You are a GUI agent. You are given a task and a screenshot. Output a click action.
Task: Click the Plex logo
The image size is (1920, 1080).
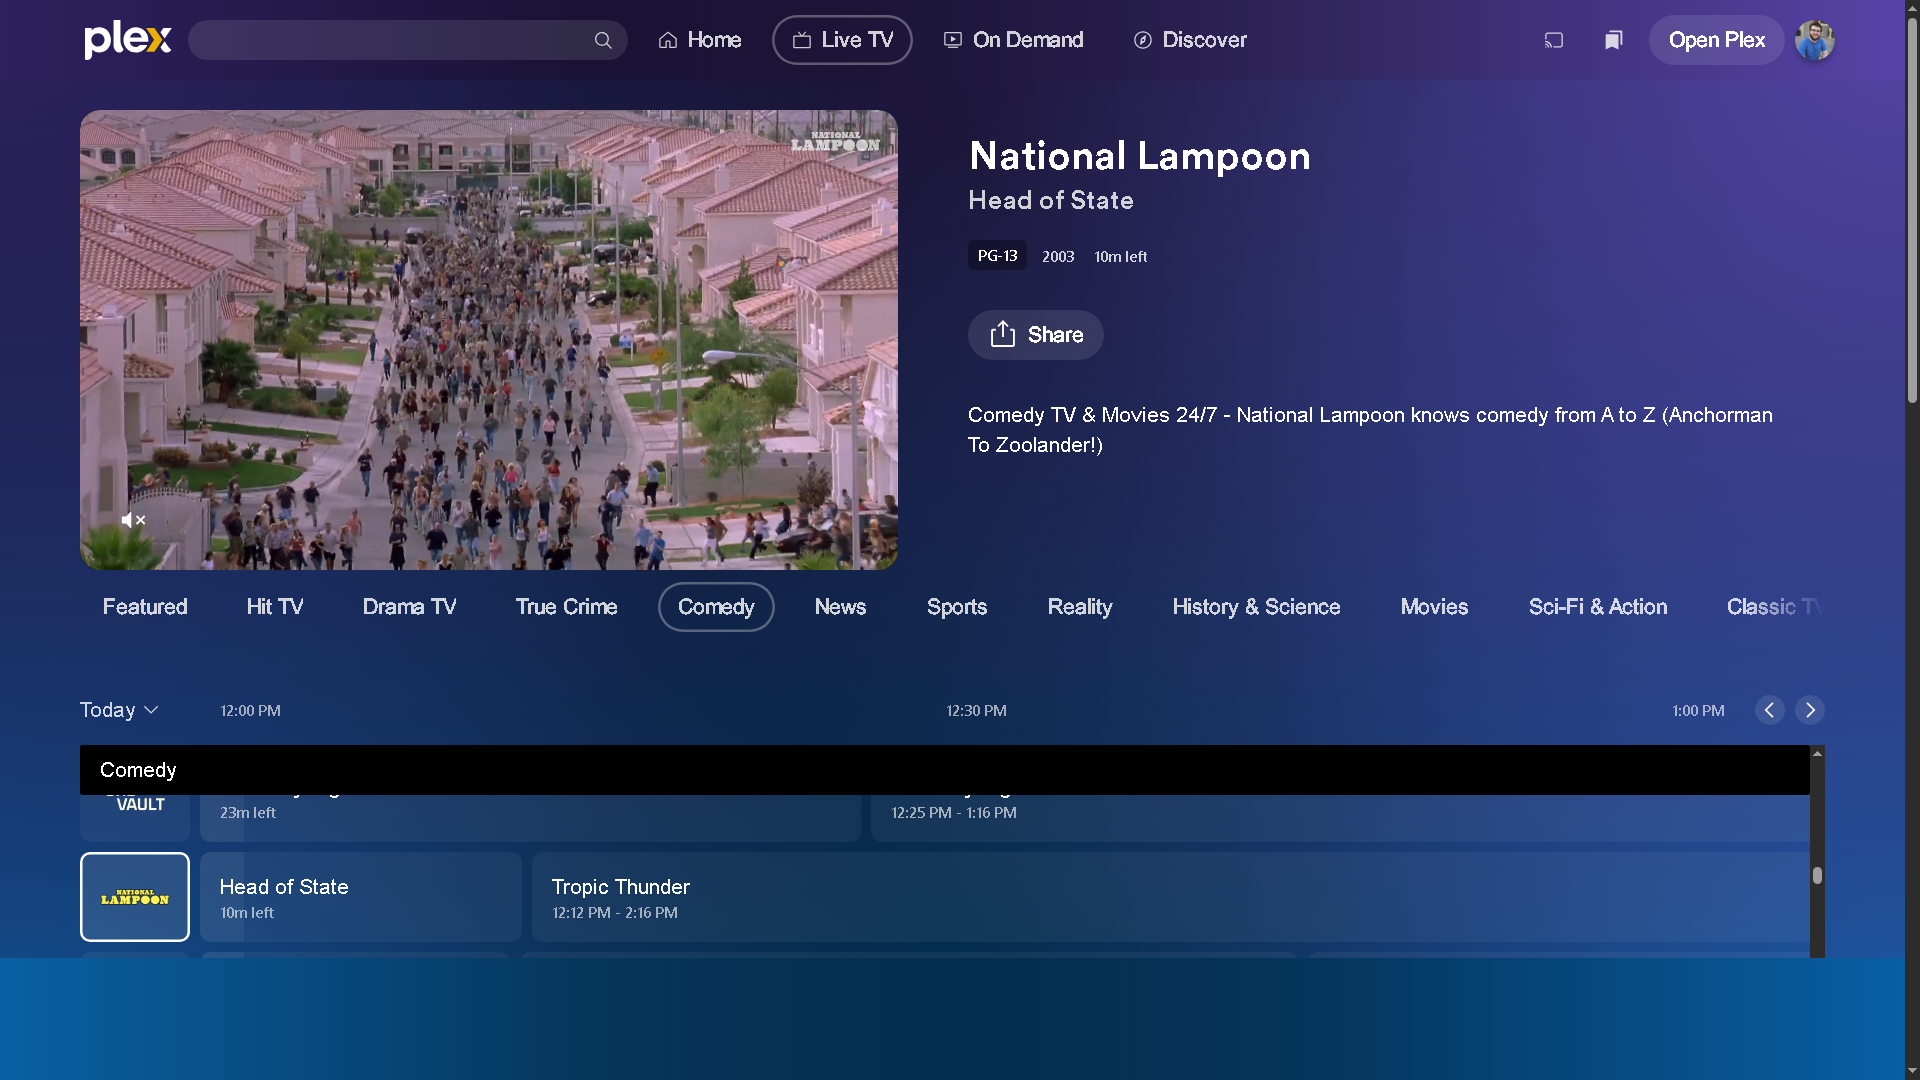(x=128, y=40)
